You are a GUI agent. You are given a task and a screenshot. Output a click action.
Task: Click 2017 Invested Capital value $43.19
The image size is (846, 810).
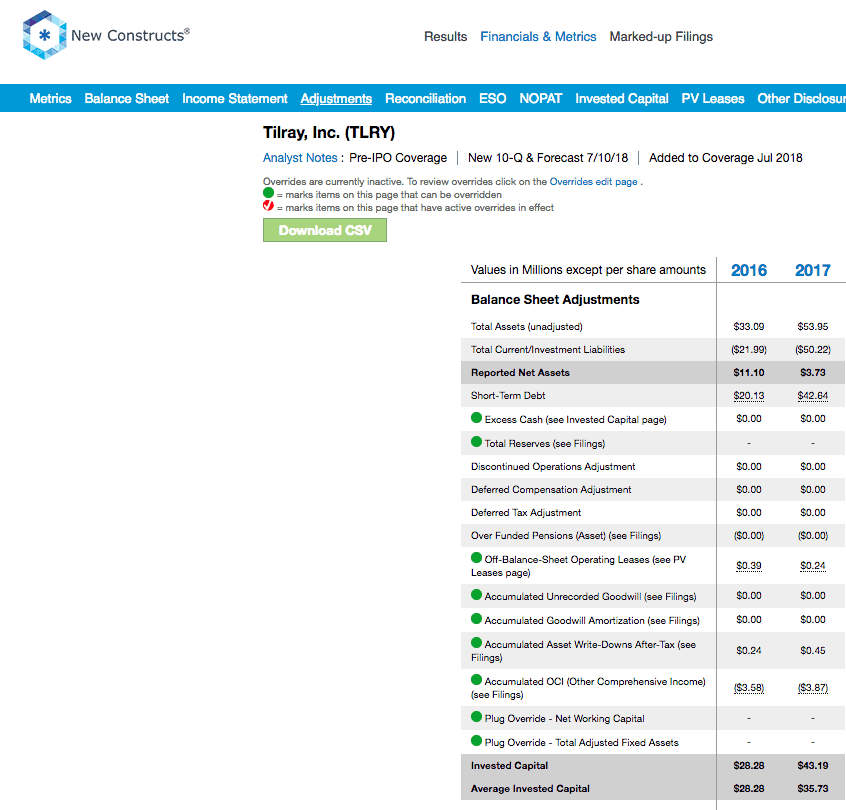(813, 766)
